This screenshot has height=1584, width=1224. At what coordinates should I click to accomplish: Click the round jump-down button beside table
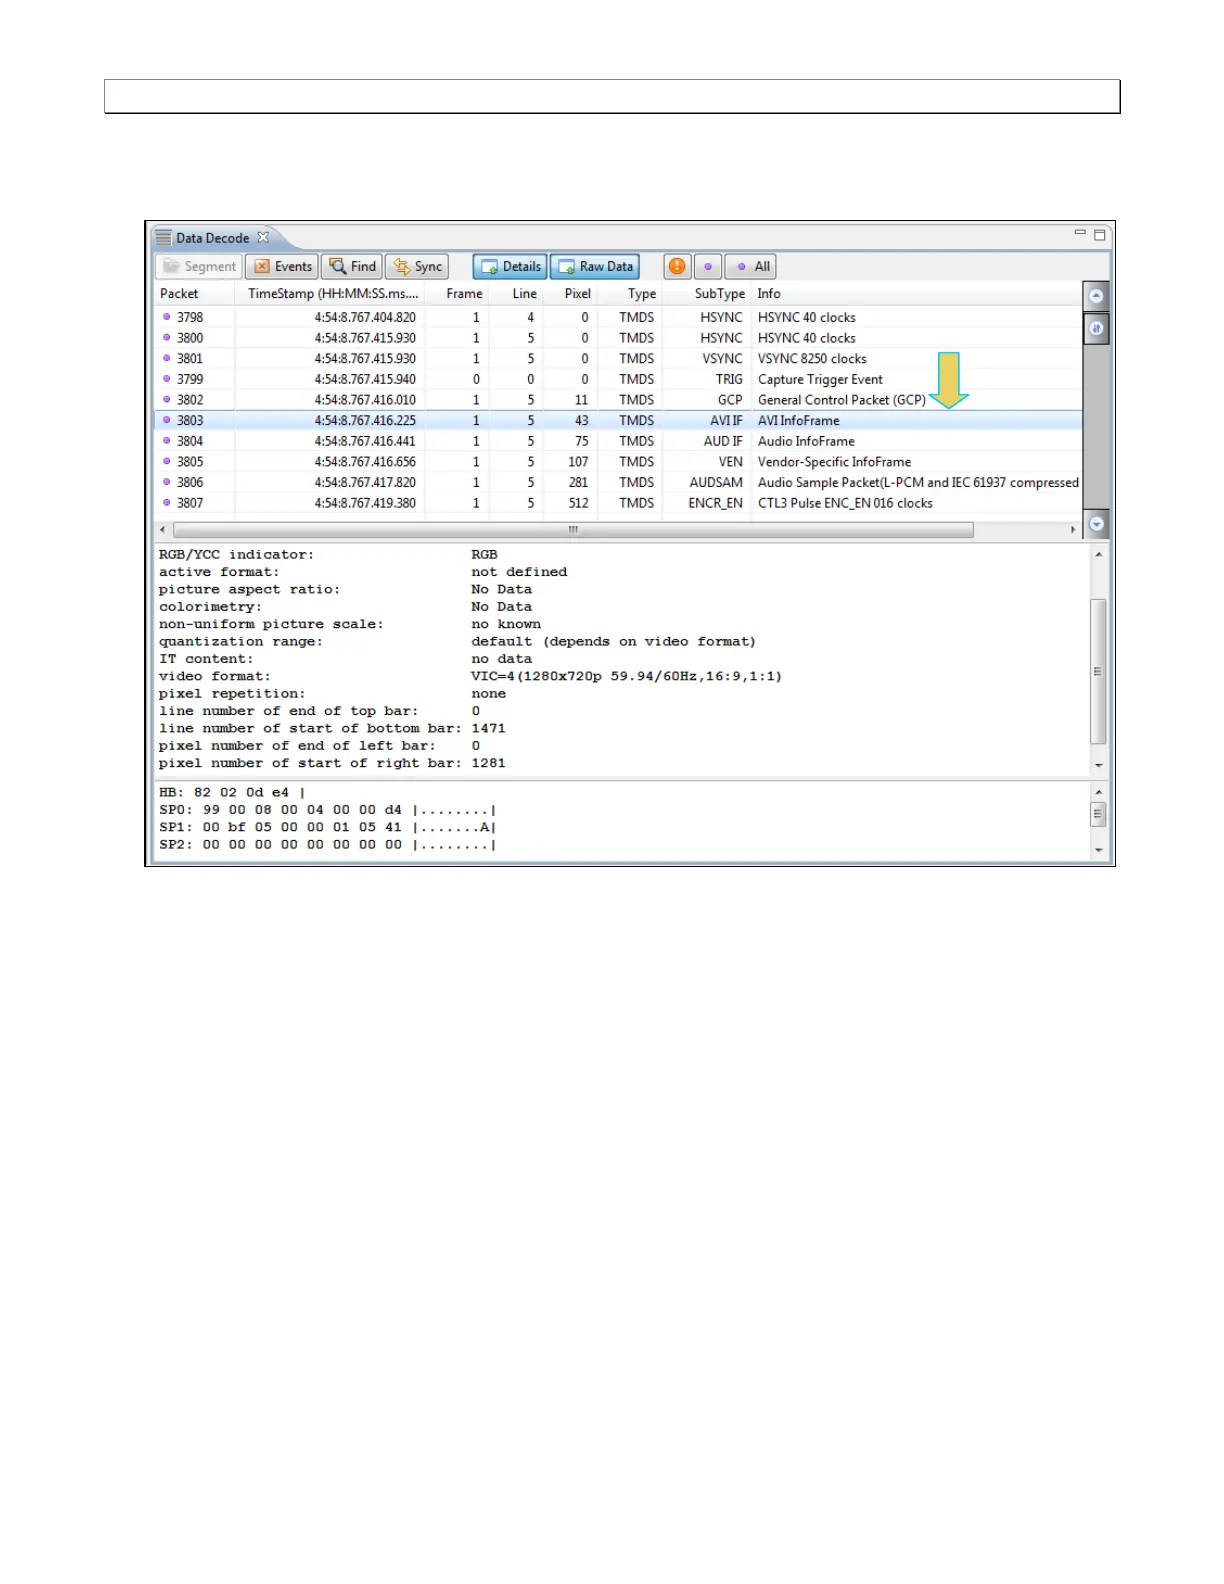pos(1097,524)
